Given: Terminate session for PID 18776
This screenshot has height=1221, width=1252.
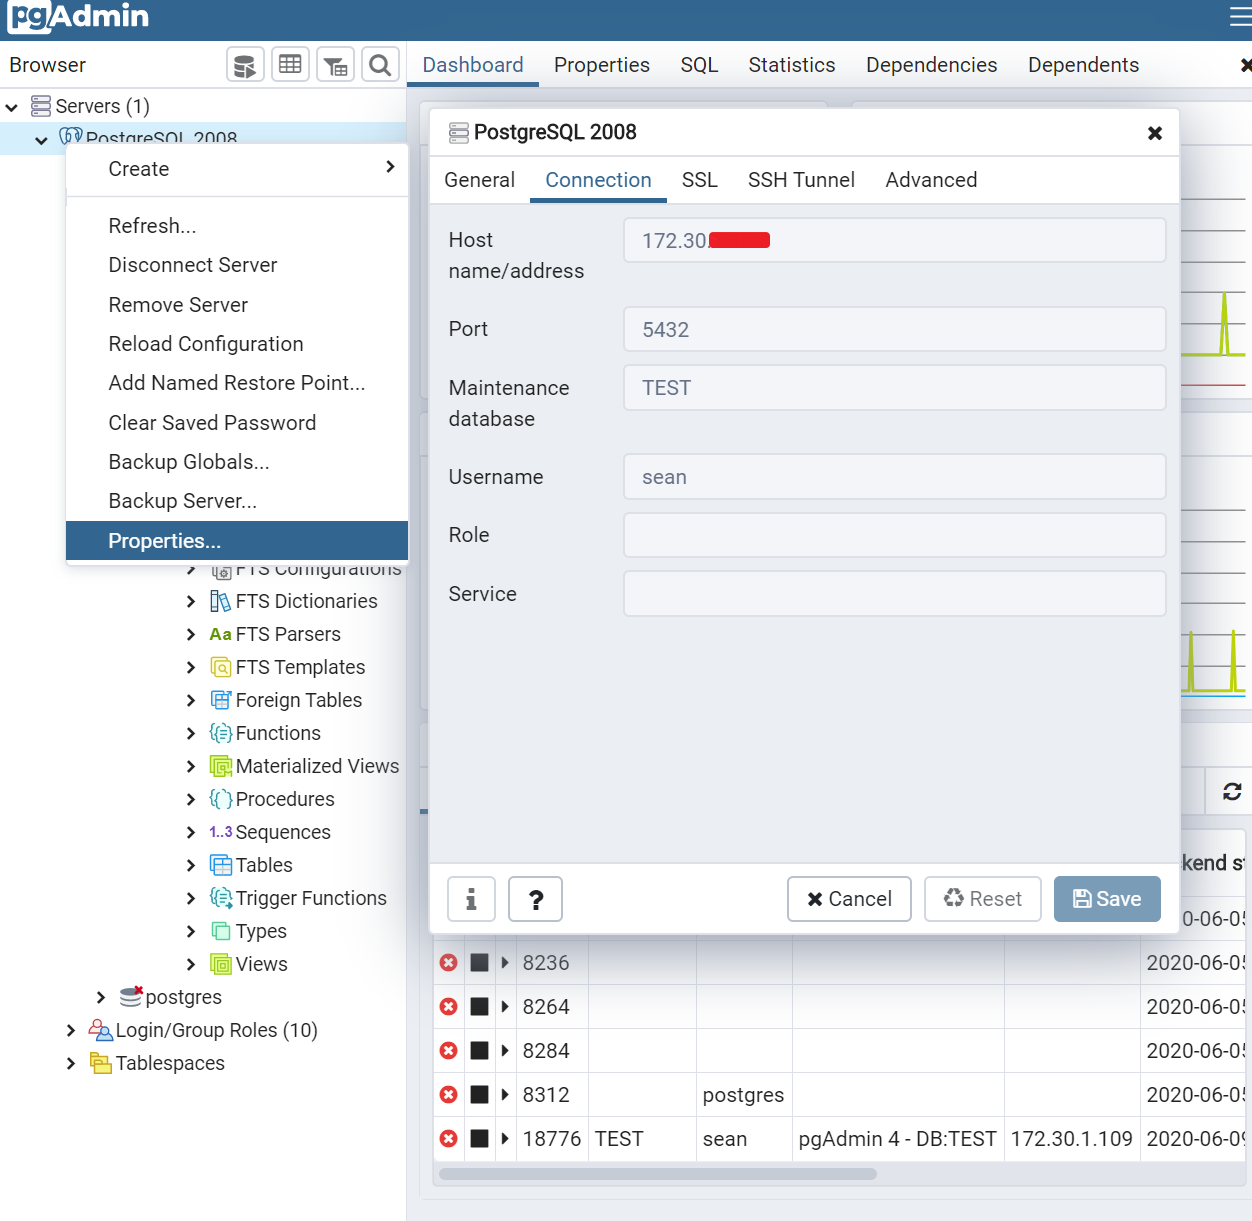Looking at the screenshot, I should pos(449,1139).
